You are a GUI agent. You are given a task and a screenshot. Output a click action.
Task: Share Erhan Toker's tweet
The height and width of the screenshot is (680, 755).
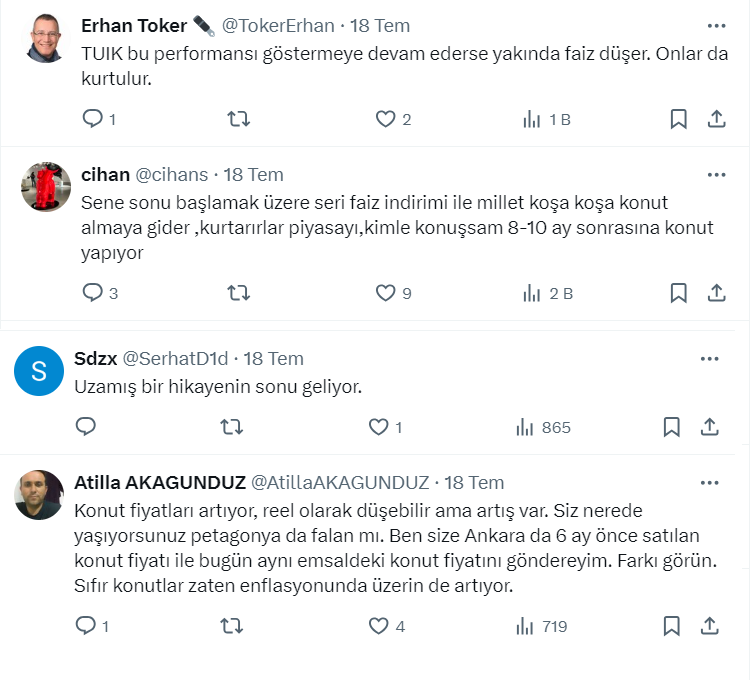coord(716,119)
